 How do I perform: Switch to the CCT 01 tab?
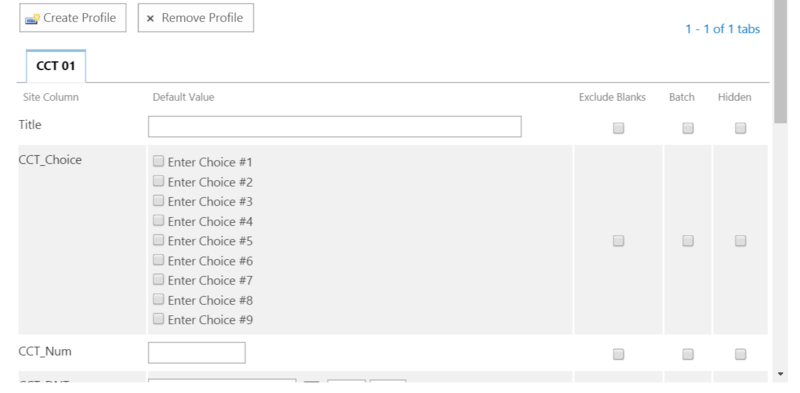[56, 66]
